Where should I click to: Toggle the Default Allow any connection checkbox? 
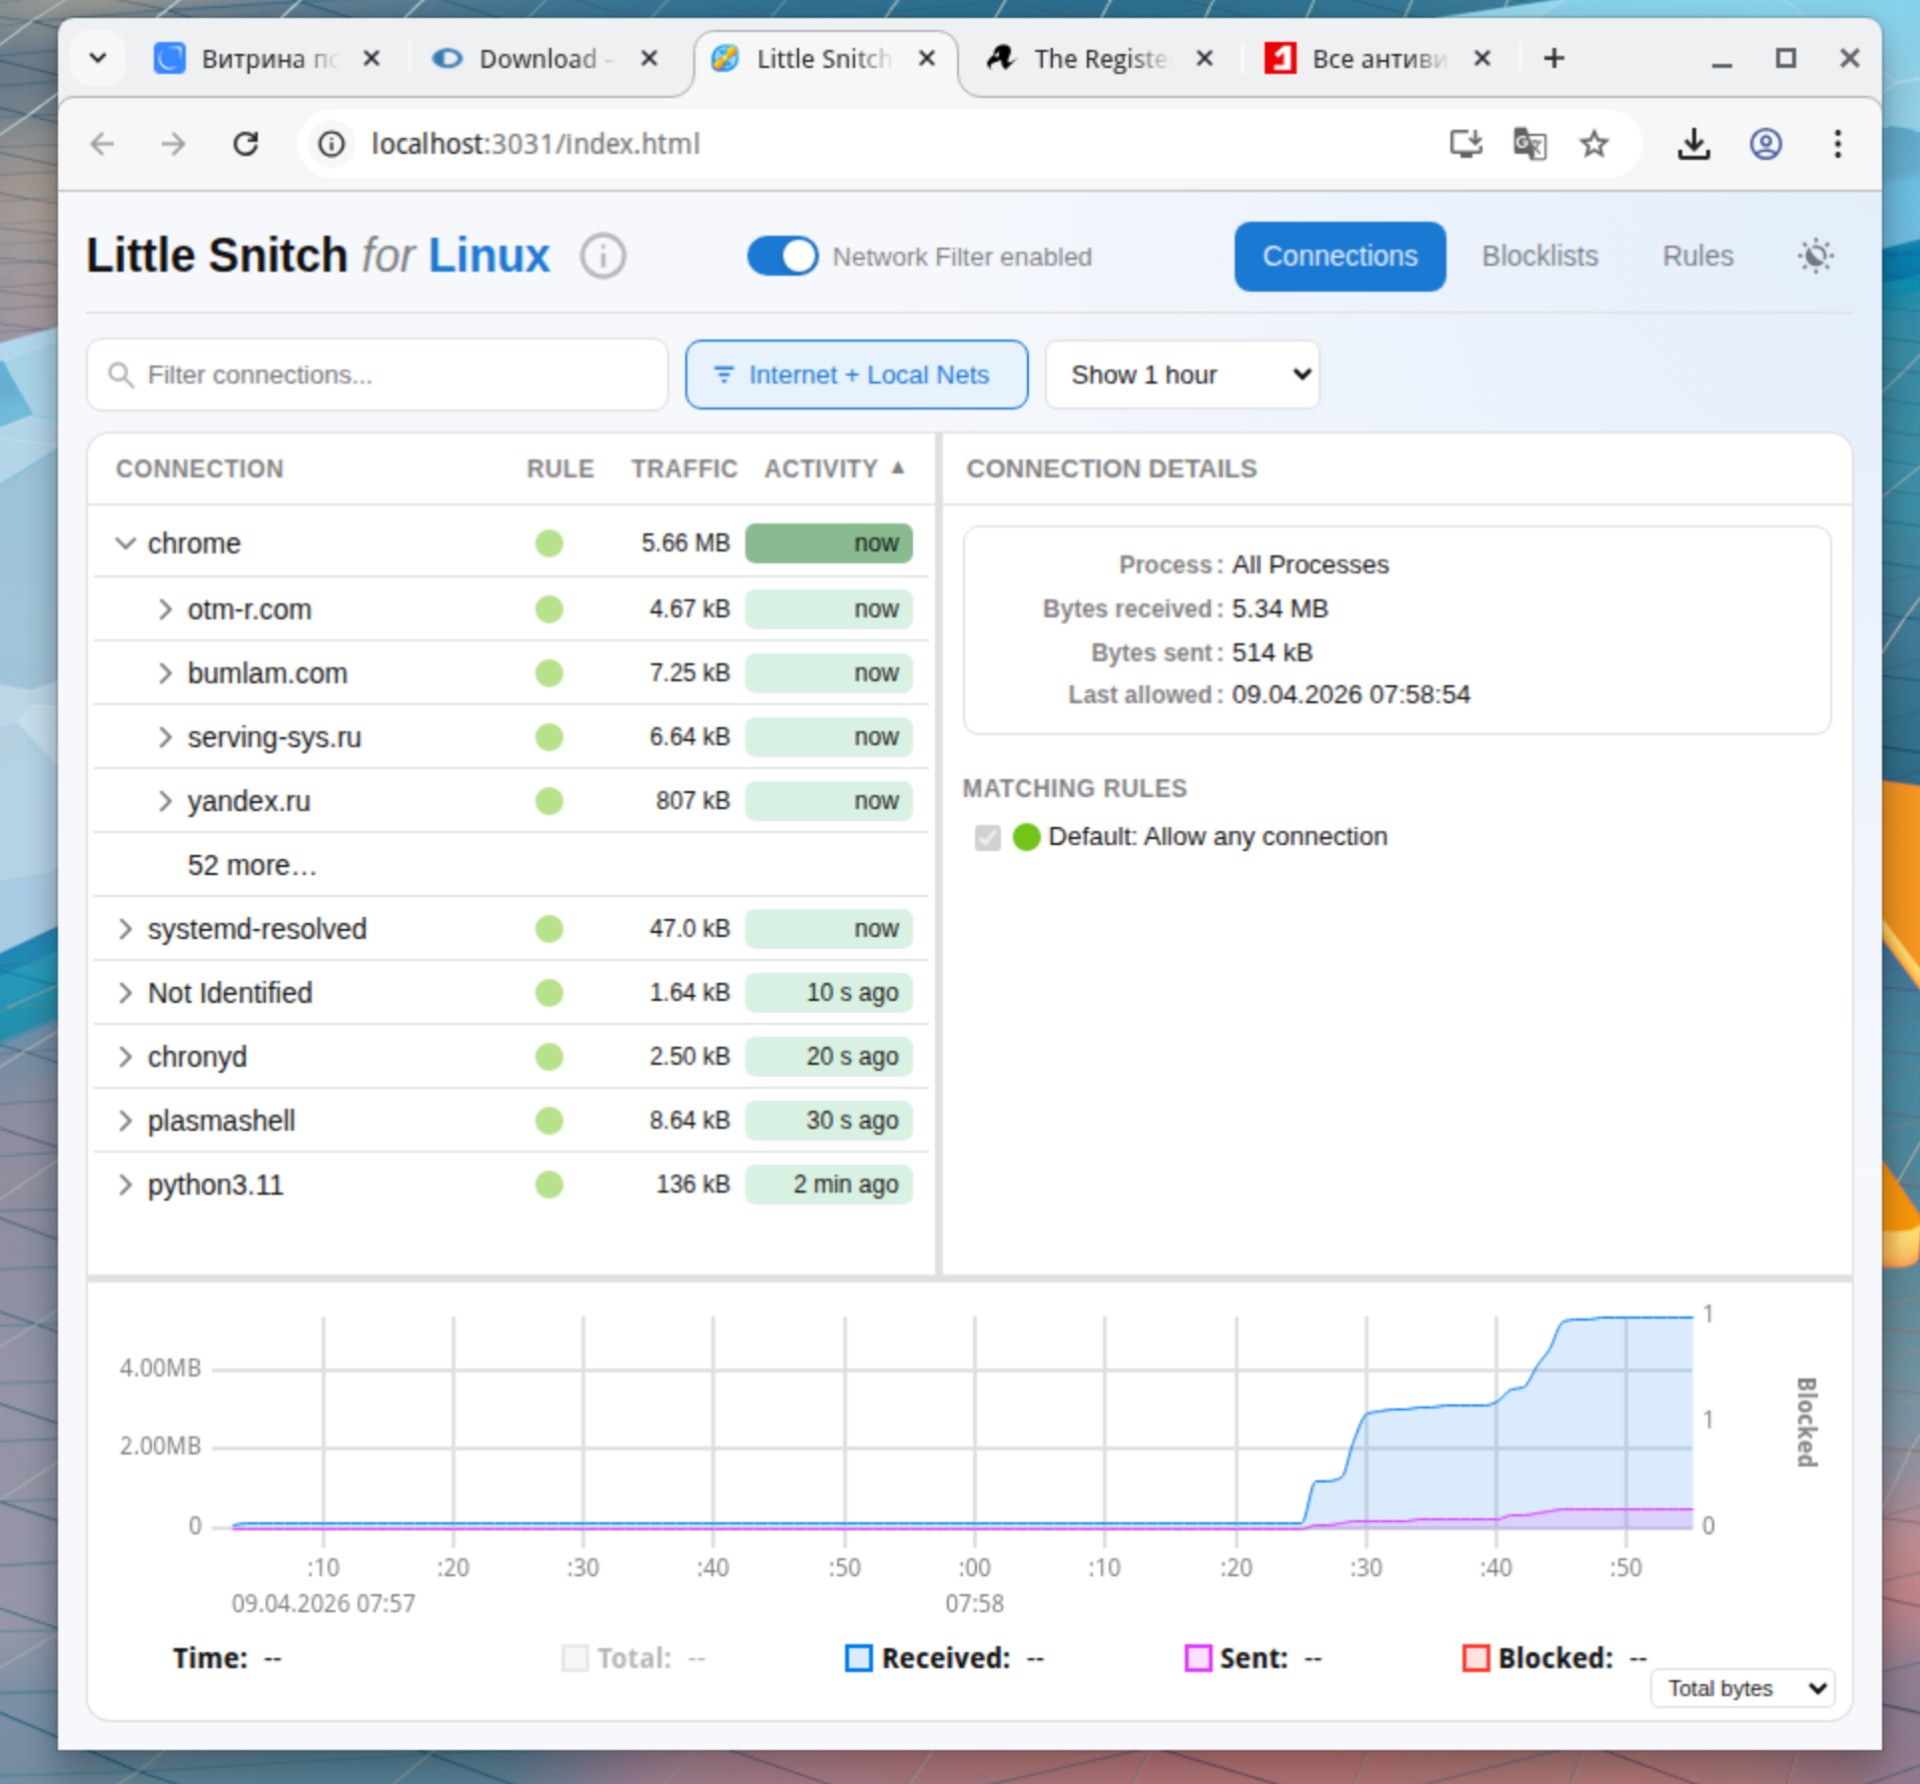987,837
